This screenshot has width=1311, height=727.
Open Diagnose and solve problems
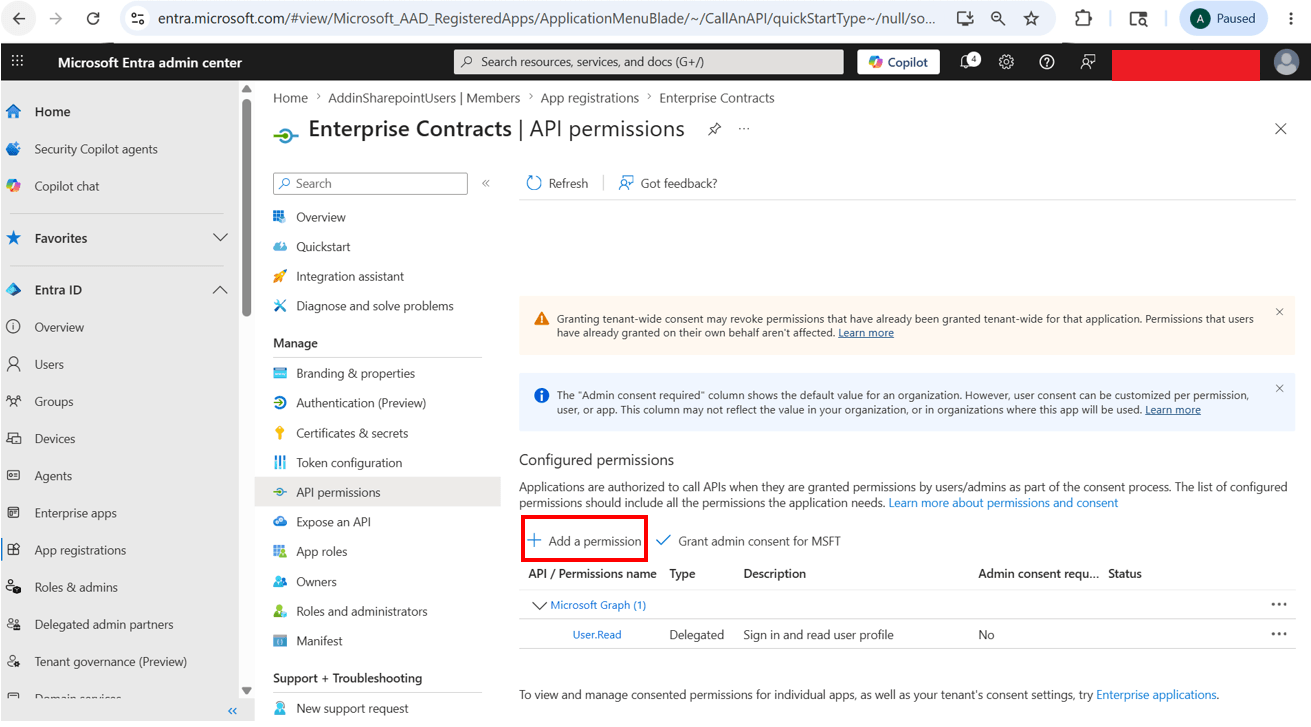(x=377, y=306)
